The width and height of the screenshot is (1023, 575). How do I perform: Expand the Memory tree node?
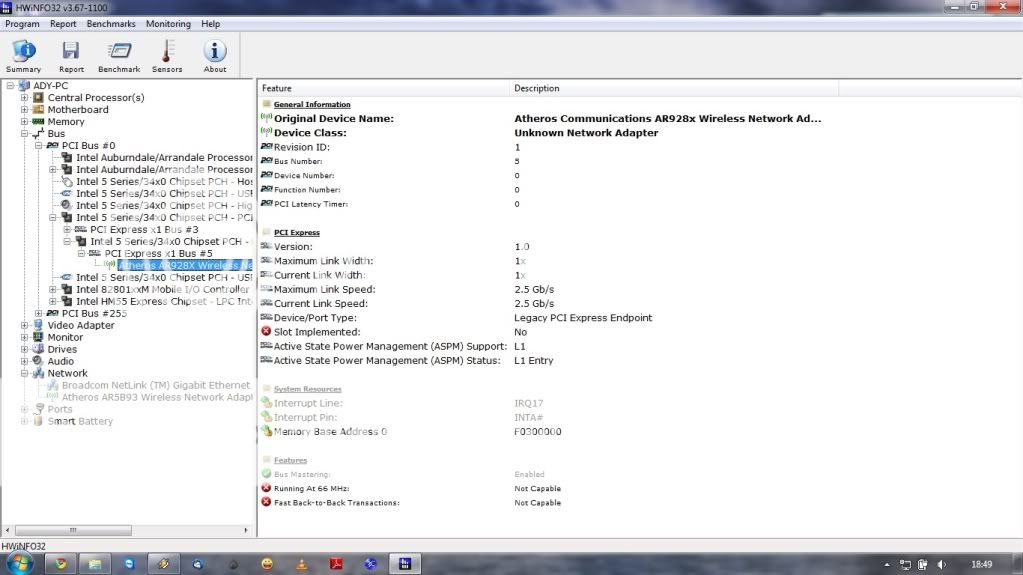[x=24, y=121]
